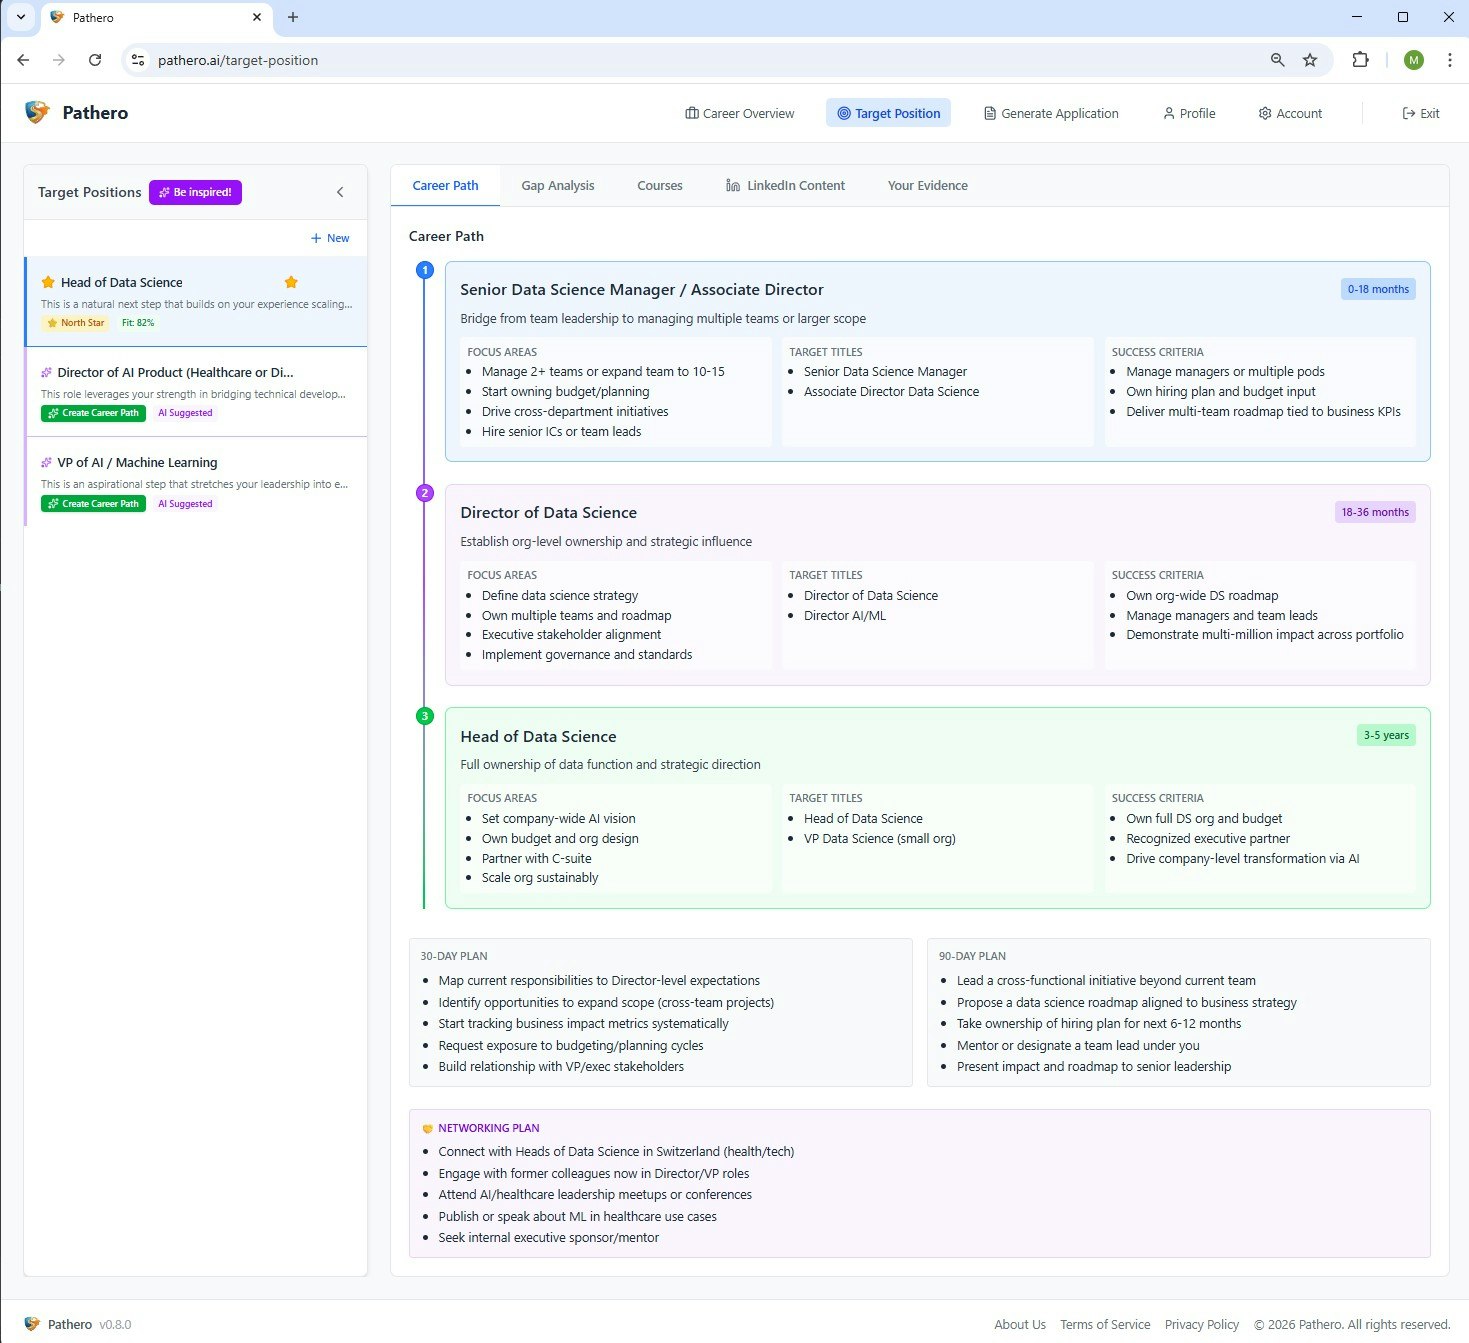Click the sparkle icon beside Director of AI Product
This screenshot has width=1469, height=1343.
coord(46,372)
